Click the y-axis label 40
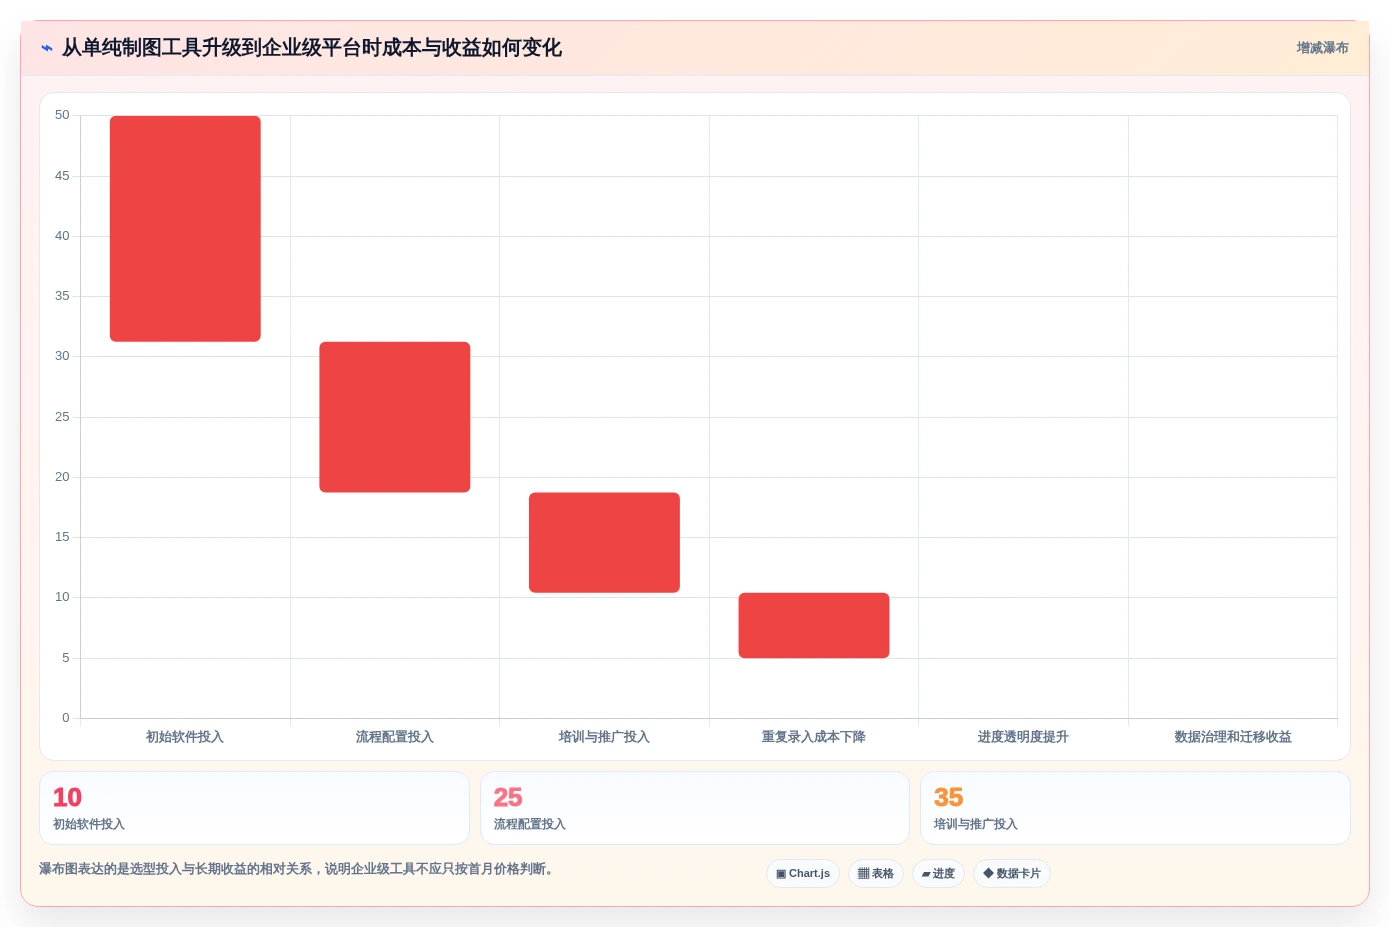Screen dimensions: 1390x927 62,236
